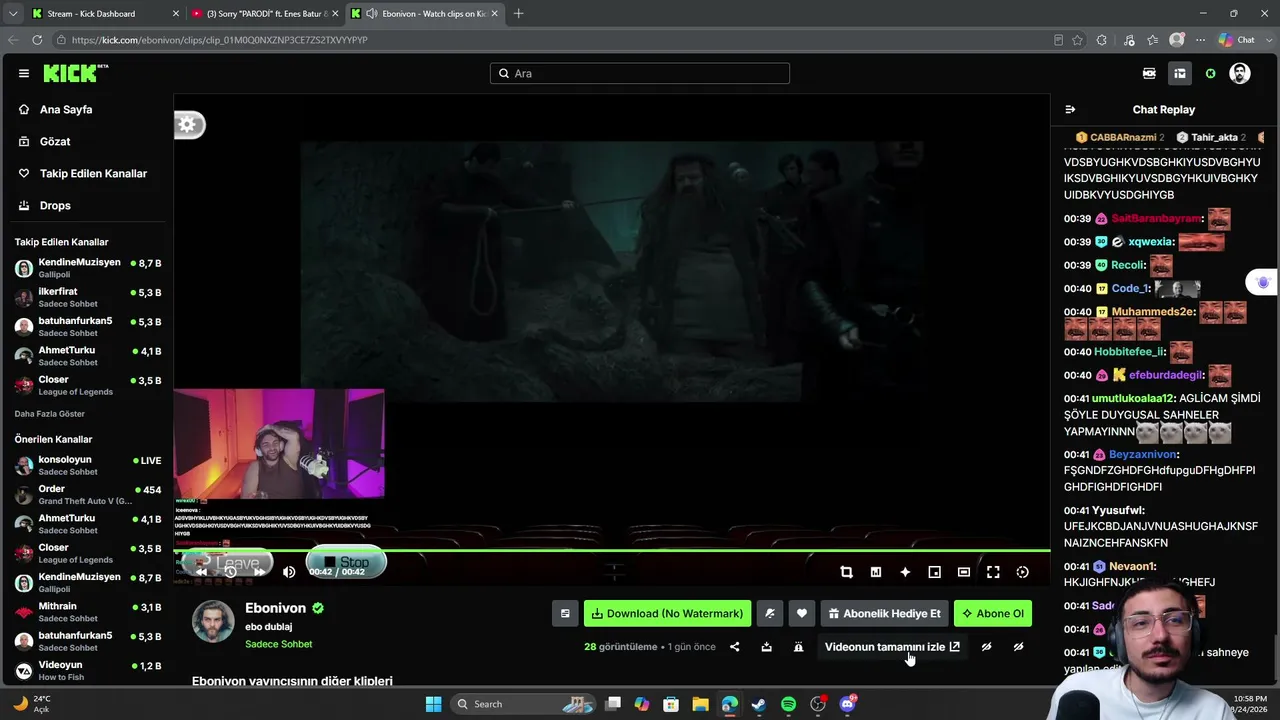Toggle the first crossed-eye visibility icon

pos(986,647)
